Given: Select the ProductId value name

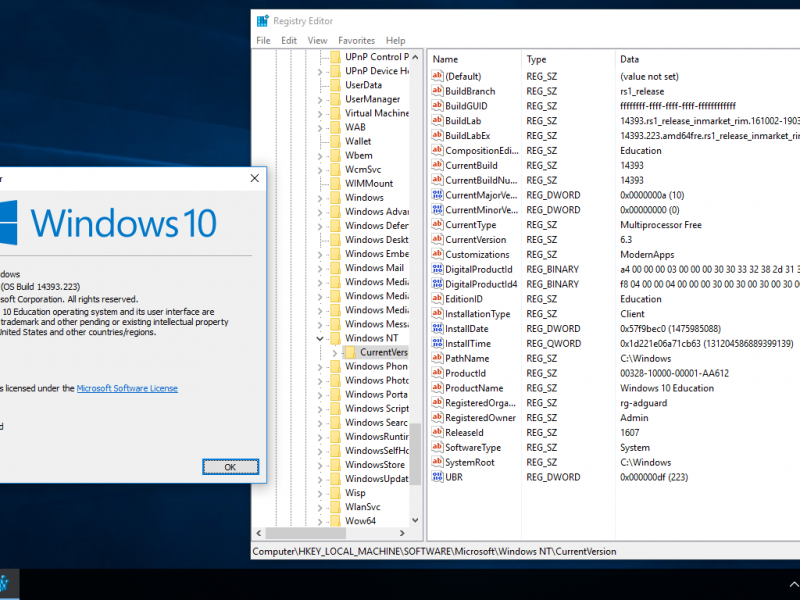Looking at the screenshot, I should click(x=465, y=373).
